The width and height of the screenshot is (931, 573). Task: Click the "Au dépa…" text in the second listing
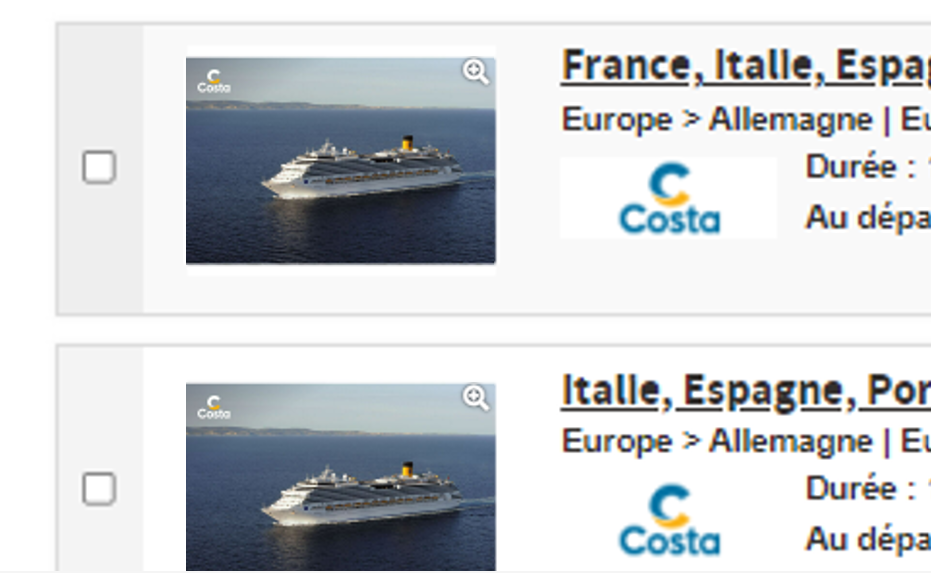pyautogui.click(x=866, y=539)
